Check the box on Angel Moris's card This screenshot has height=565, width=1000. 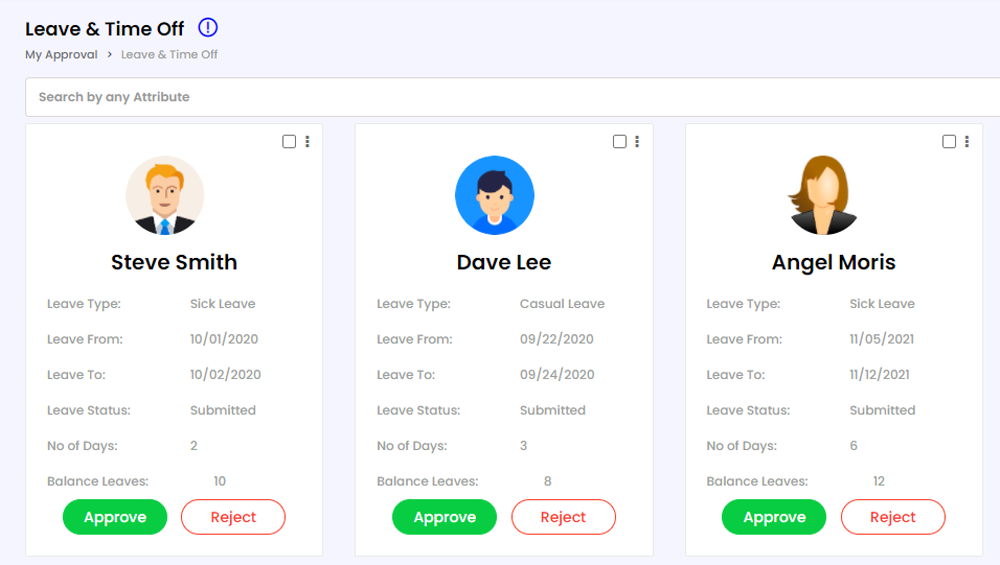tap(949, 142)
